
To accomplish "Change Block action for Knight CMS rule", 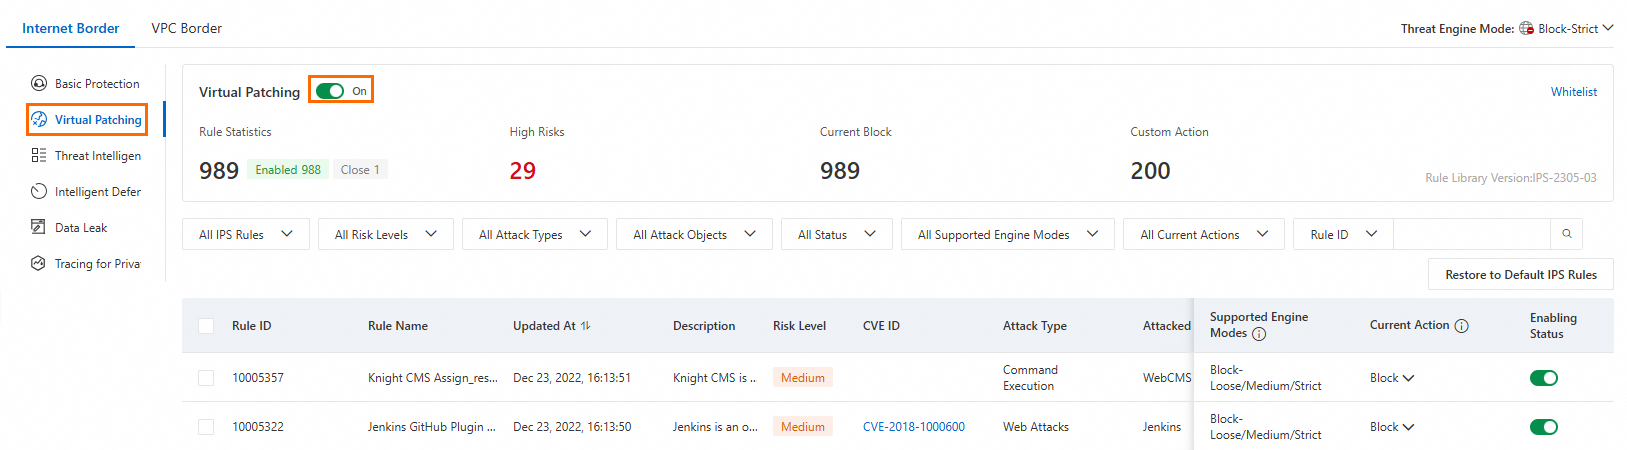I will (1392, 378).
